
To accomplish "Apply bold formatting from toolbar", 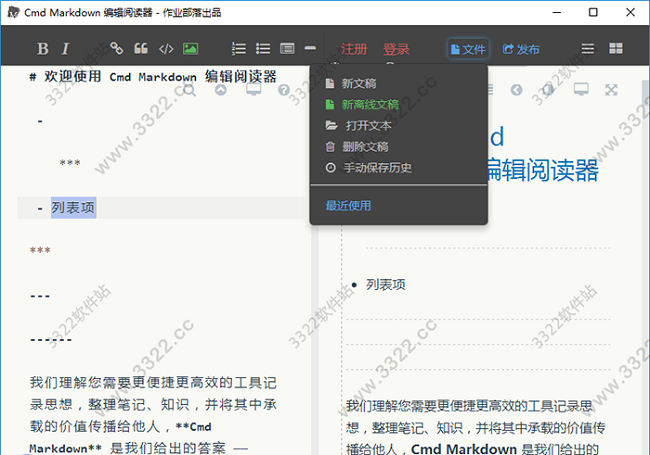I will click(x=43, y=49).
